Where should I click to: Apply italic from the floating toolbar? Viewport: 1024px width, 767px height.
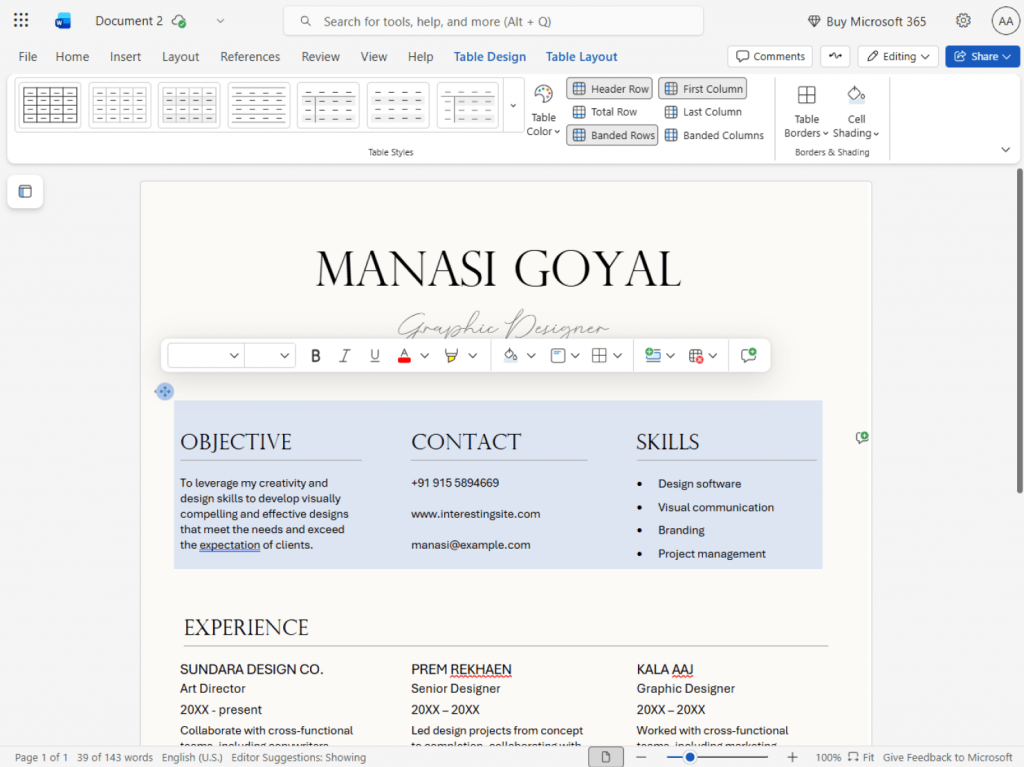345,355
